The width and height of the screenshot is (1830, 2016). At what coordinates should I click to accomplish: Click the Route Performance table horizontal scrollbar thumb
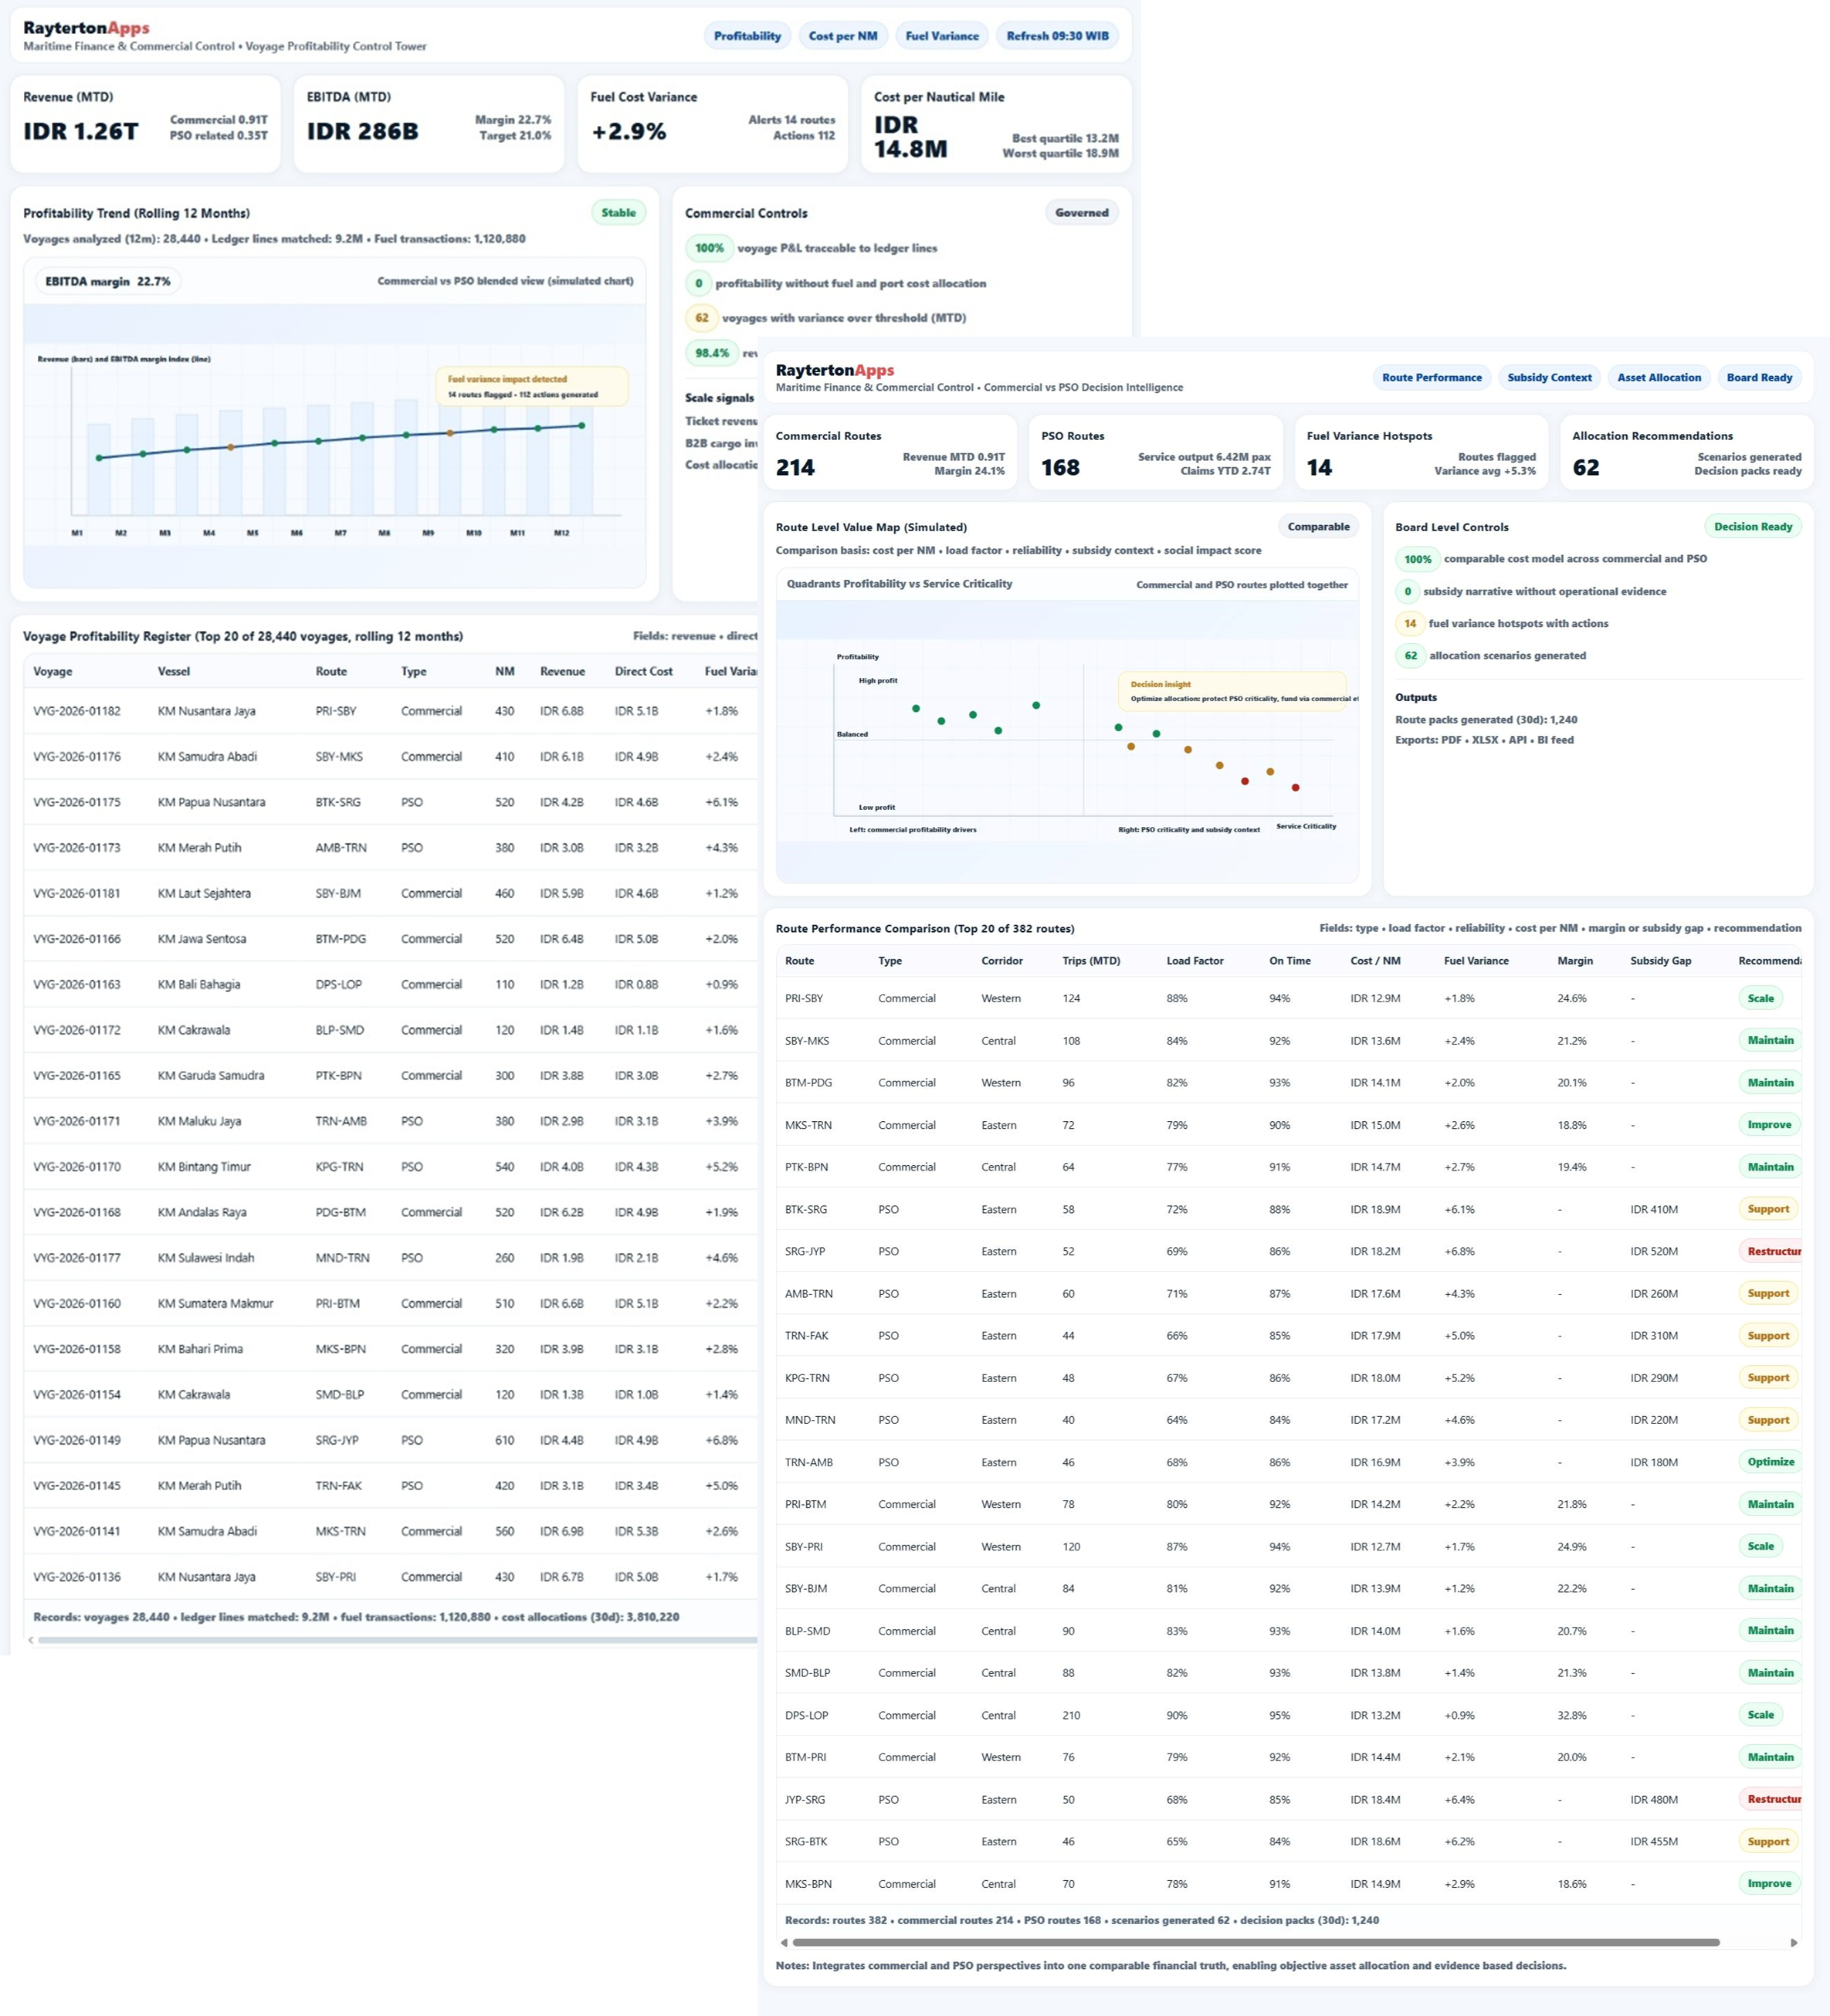pos(1255,1942)
